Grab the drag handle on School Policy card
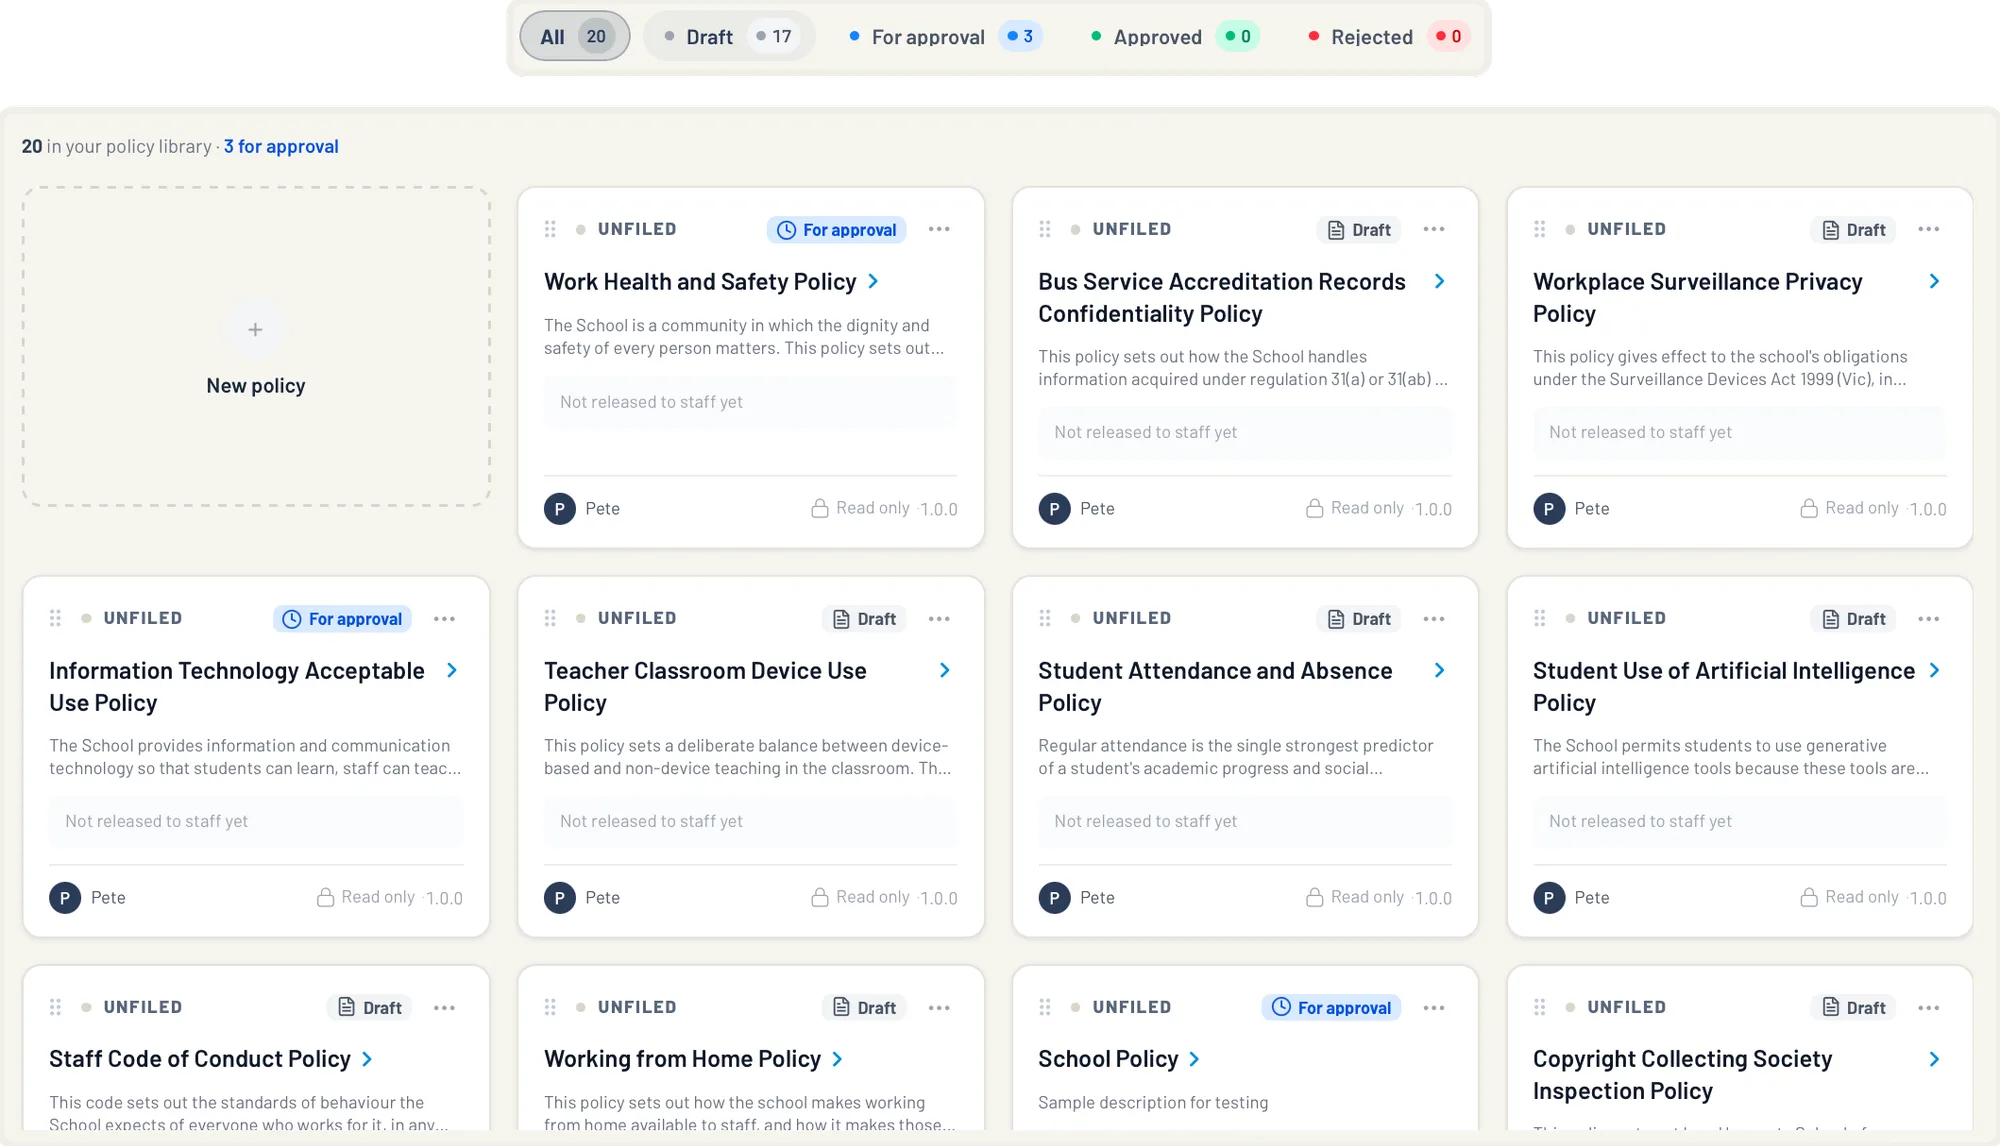2000x1146 pixels. pyautogui.click(x=1045, y=1007)
